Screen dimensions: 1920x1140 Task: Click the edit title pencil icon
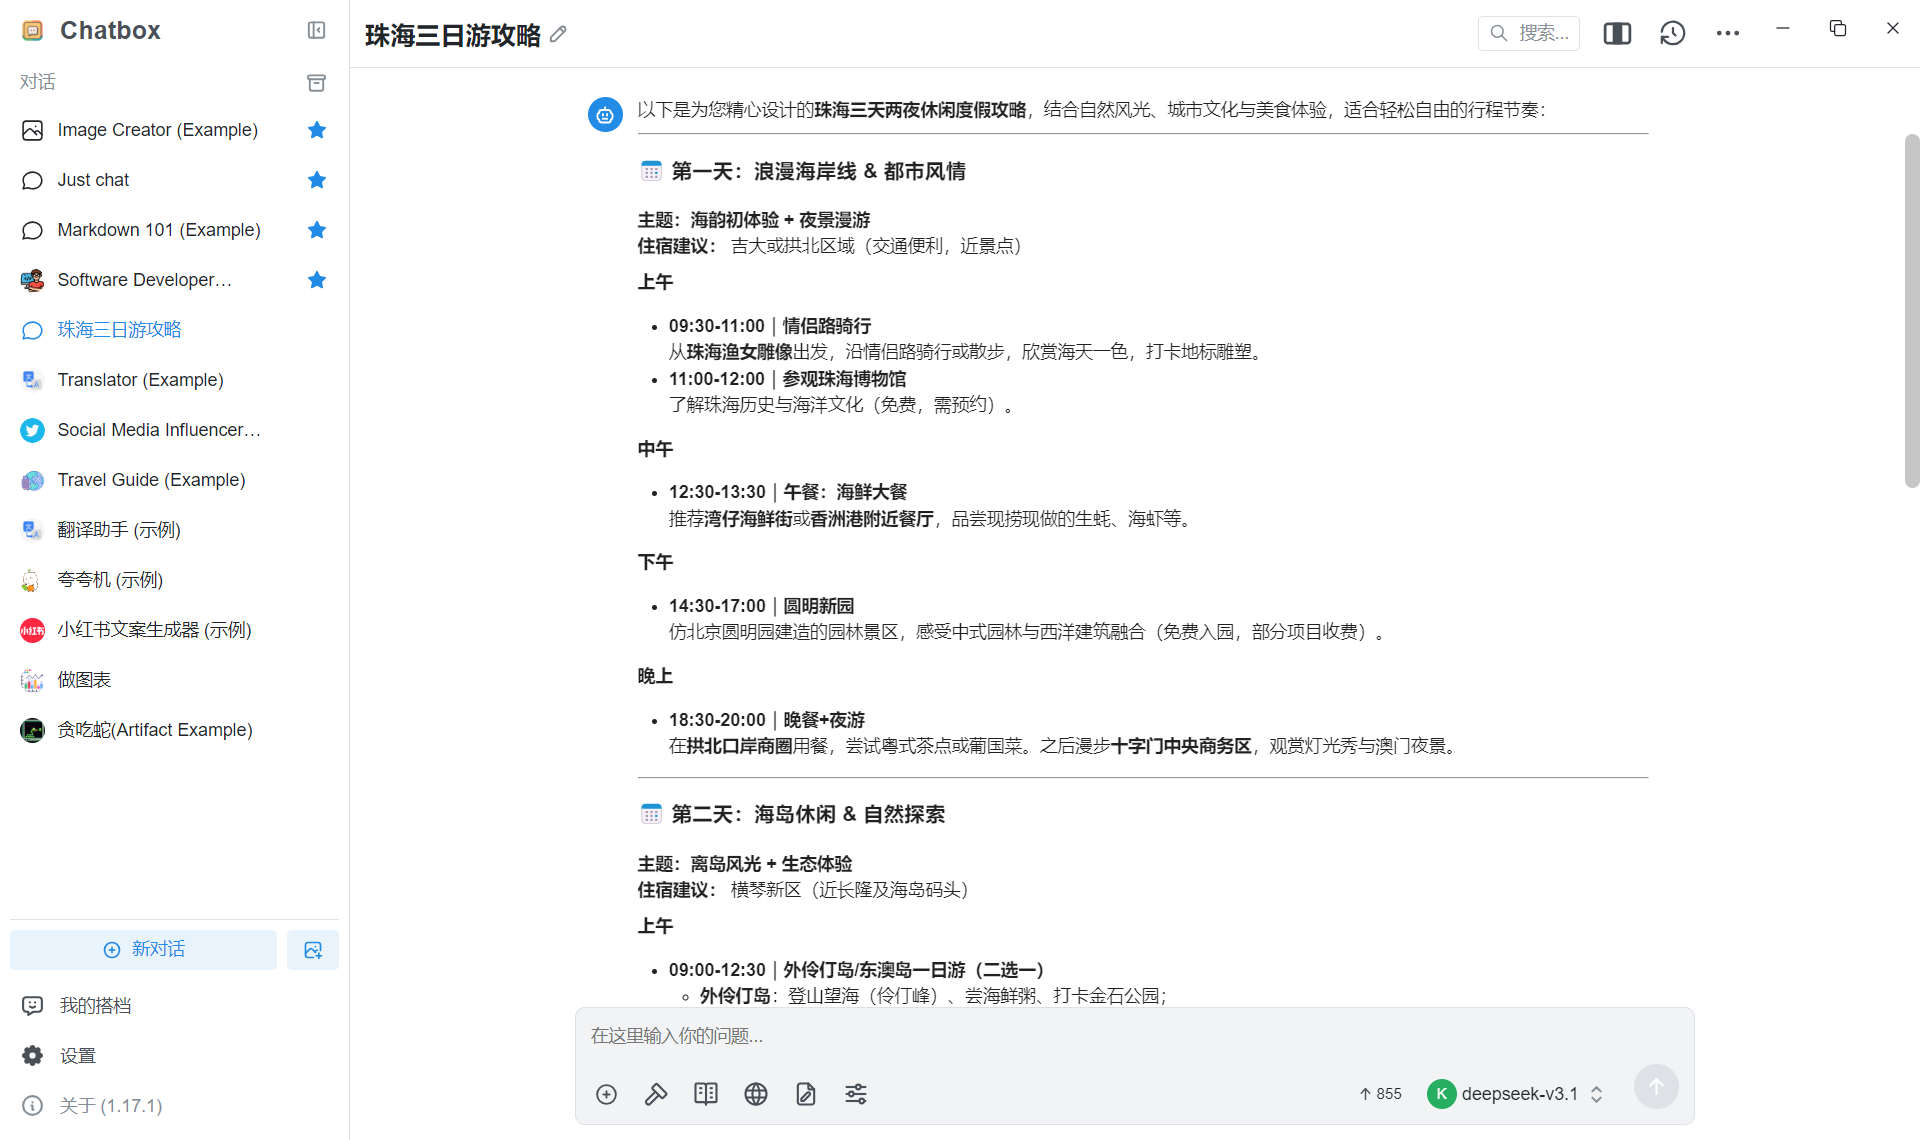[x=558, y=34]
